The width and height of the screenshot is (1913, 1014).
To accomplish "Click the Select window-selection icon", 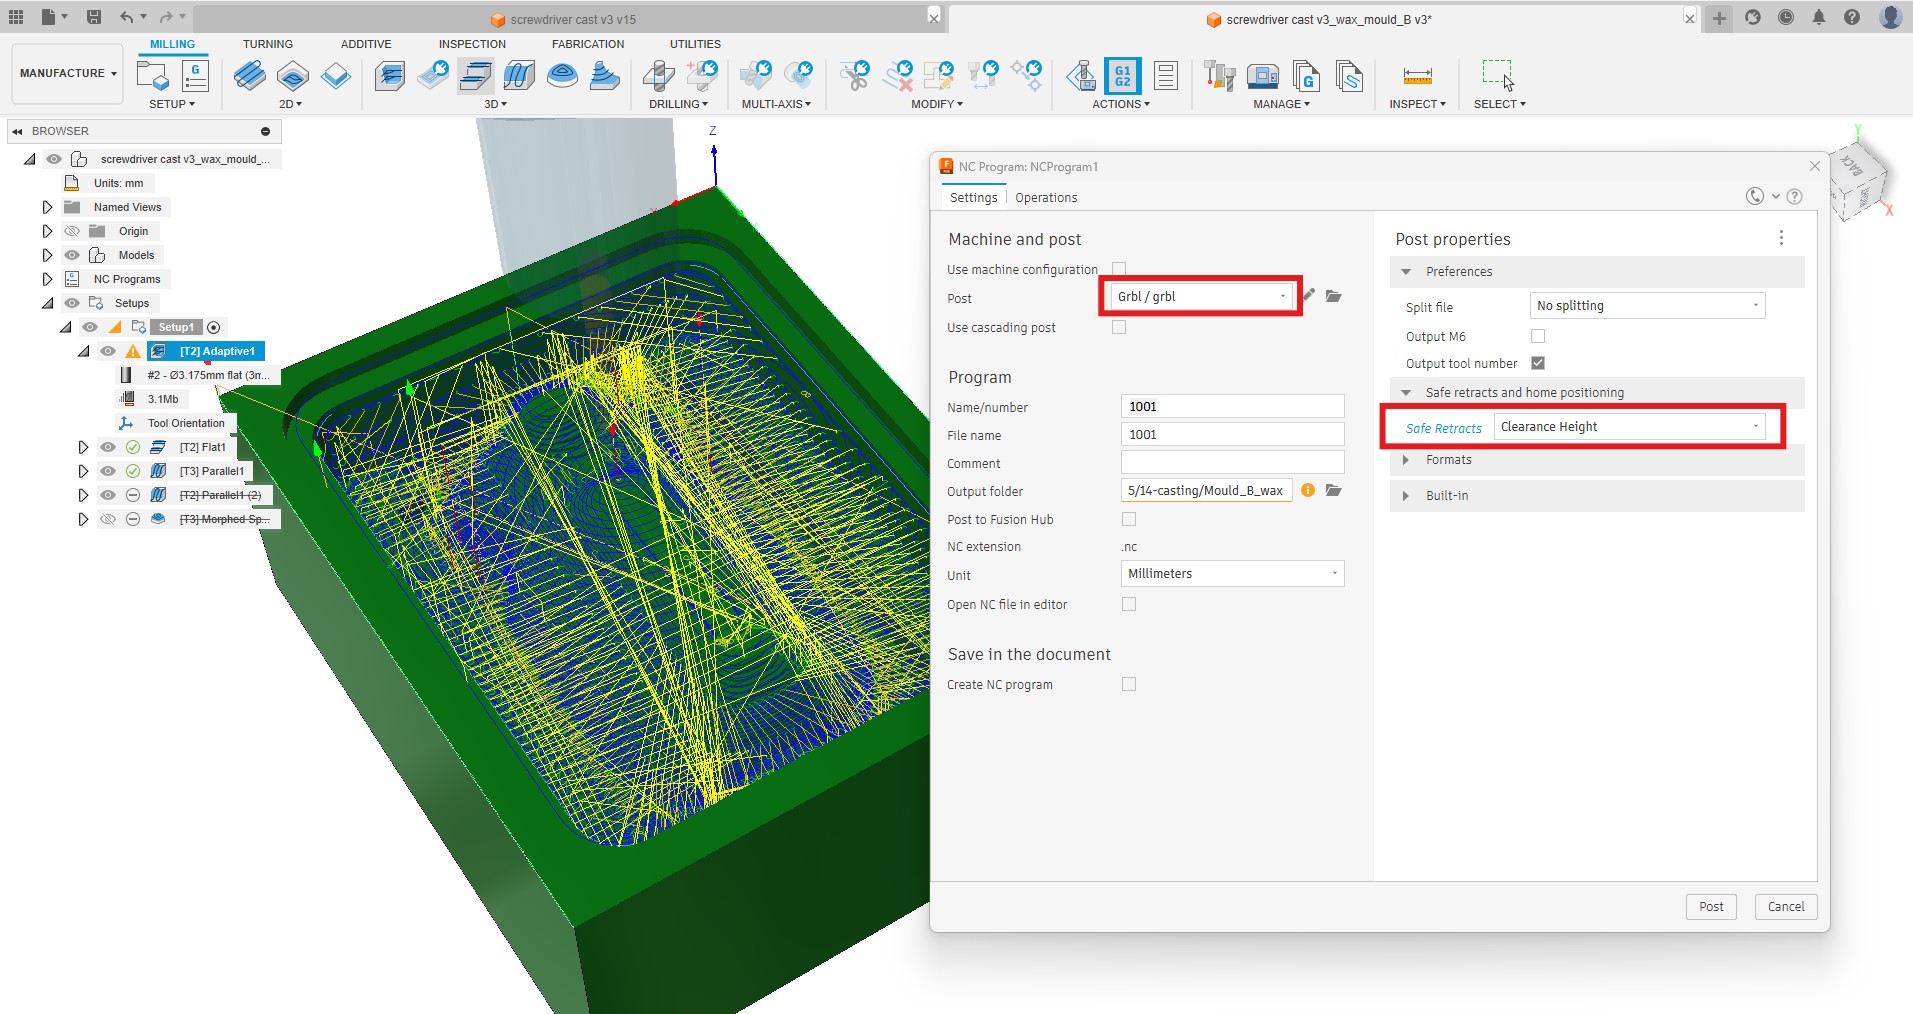I will pos(1498,76).
